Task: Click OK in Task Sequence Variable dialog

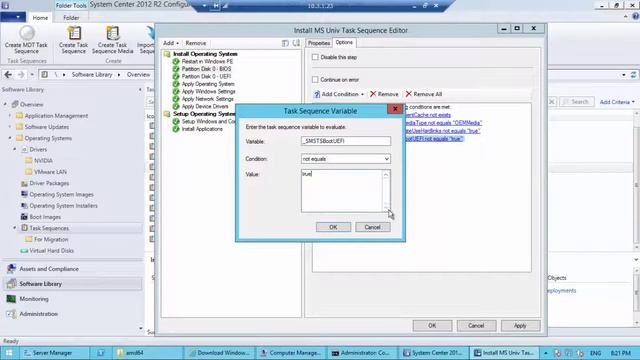Action: click(333, 227)
